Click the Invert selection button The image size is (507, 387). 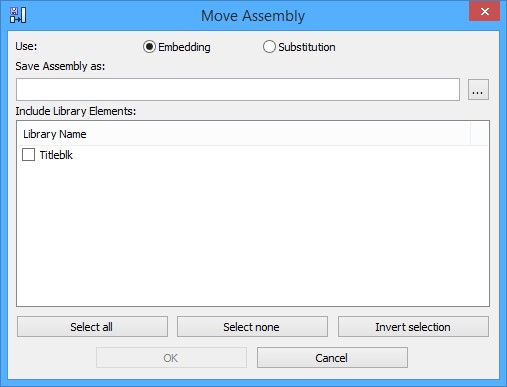click(413, 327)
